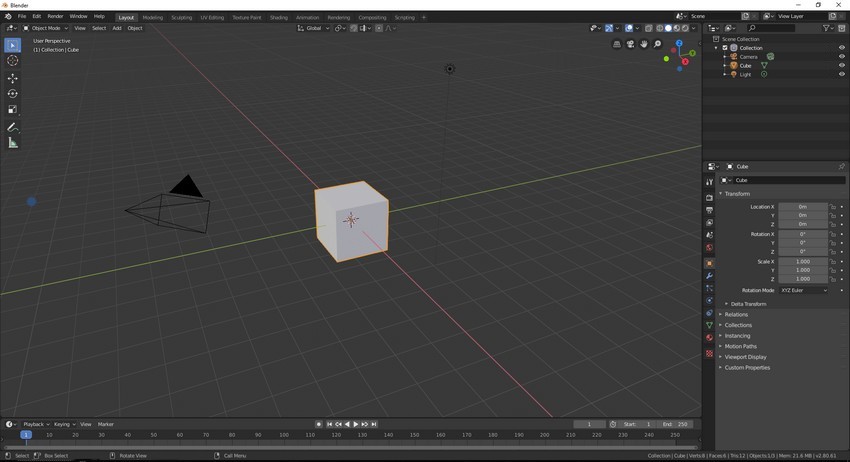Screen dimensions: 850x462
Task: Click the Scale X value field
Action: pos(803,261)
